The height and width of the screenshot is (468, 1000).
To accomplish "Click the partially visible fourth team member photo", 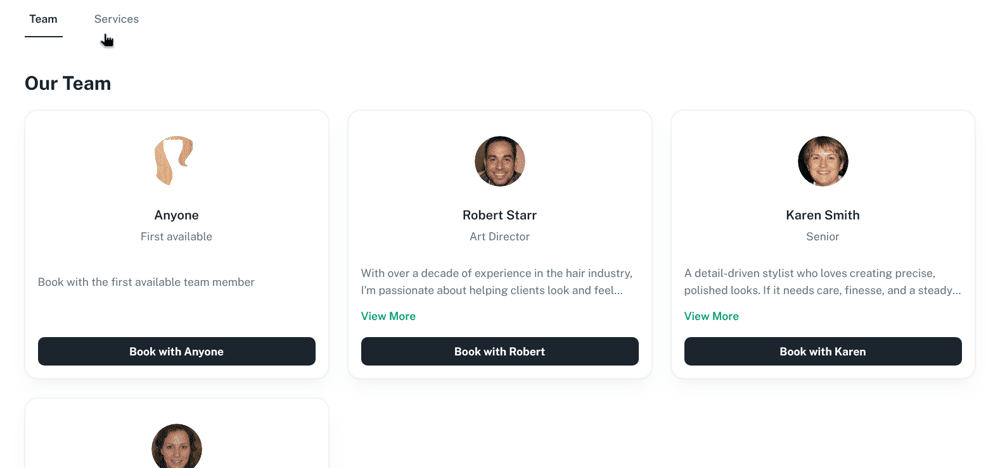I will pyautogui.click(x=177, y=447).
